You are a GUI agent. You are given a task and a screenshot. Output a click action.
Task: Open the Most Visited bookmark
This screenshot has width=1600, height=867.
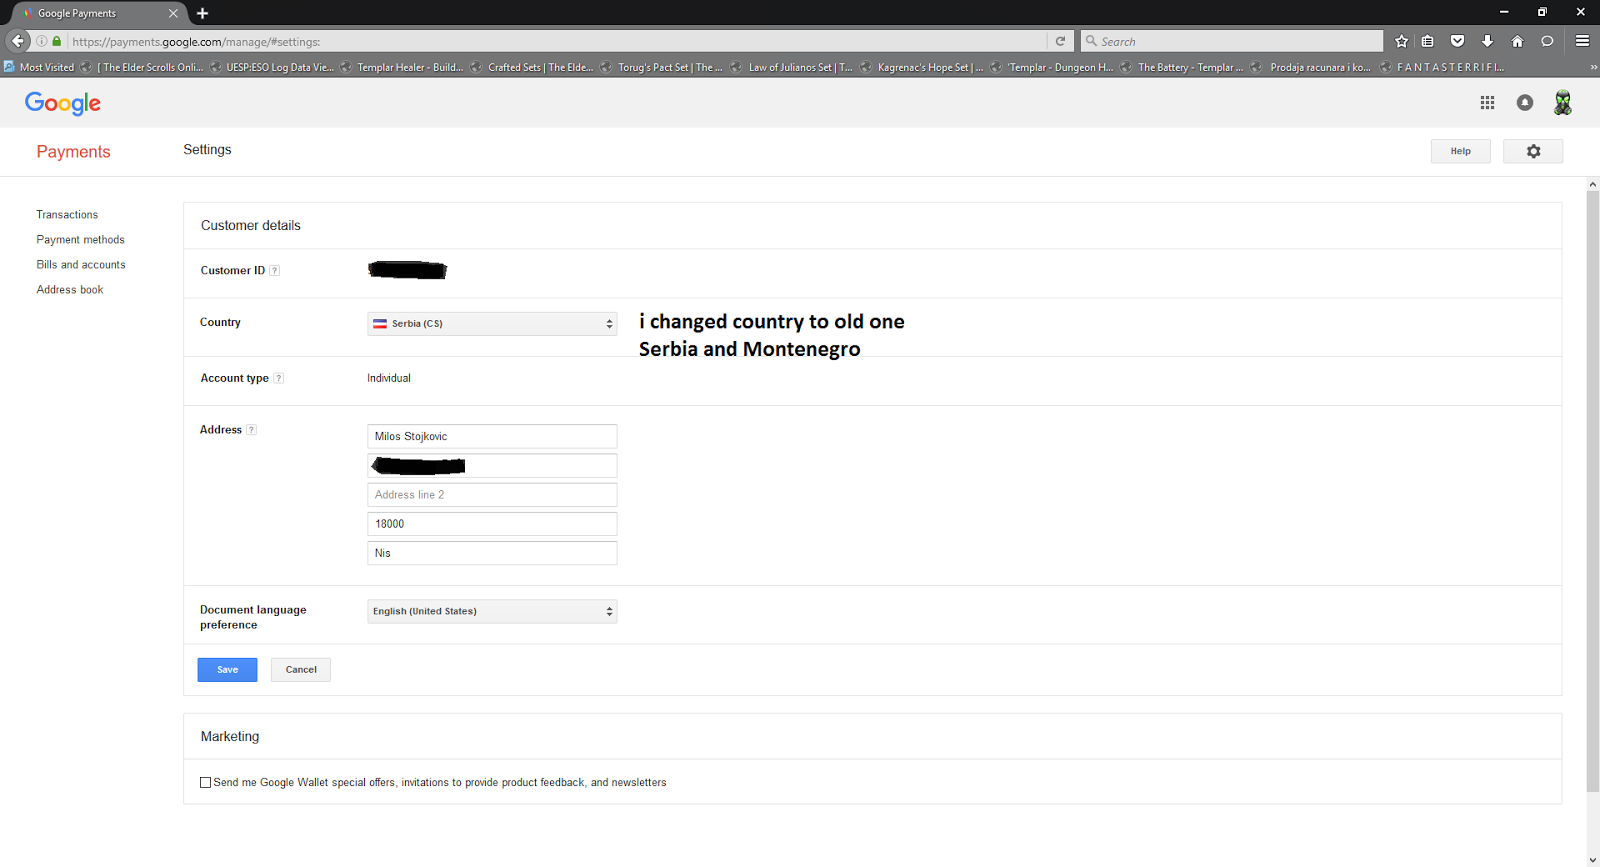pyautogui.click(x=39, y=67)
